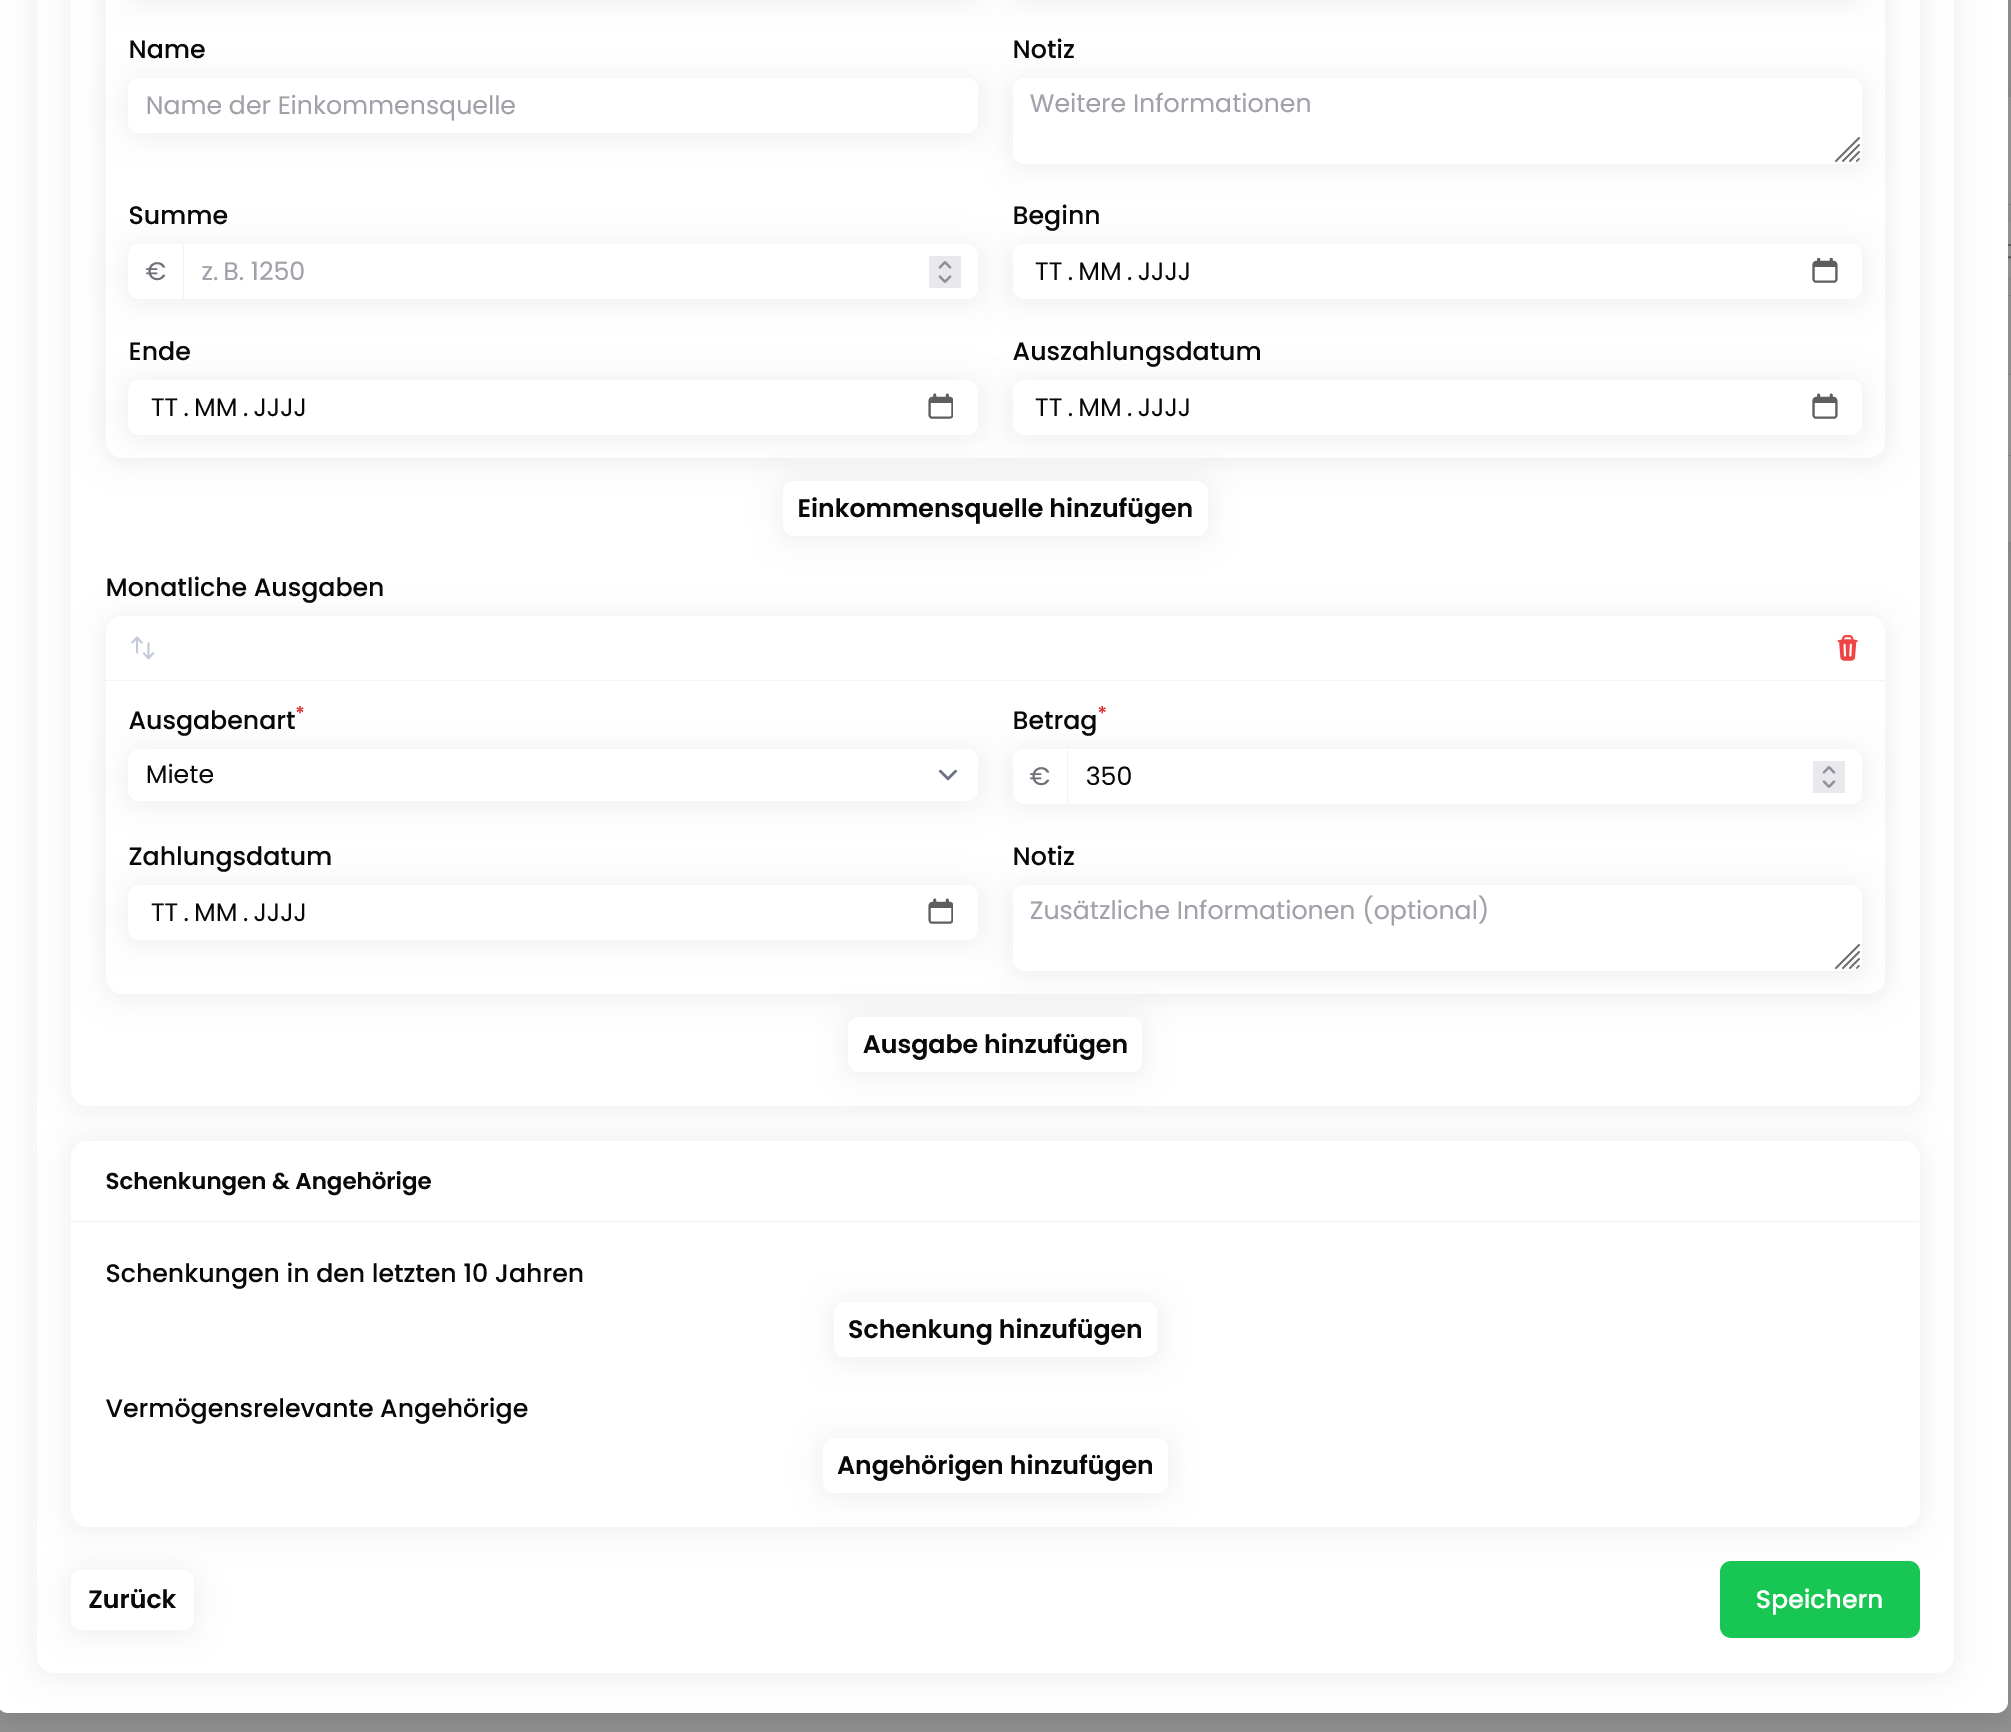
Task: Click Schenkung hinzufügen button
Action: (994, 1329)
